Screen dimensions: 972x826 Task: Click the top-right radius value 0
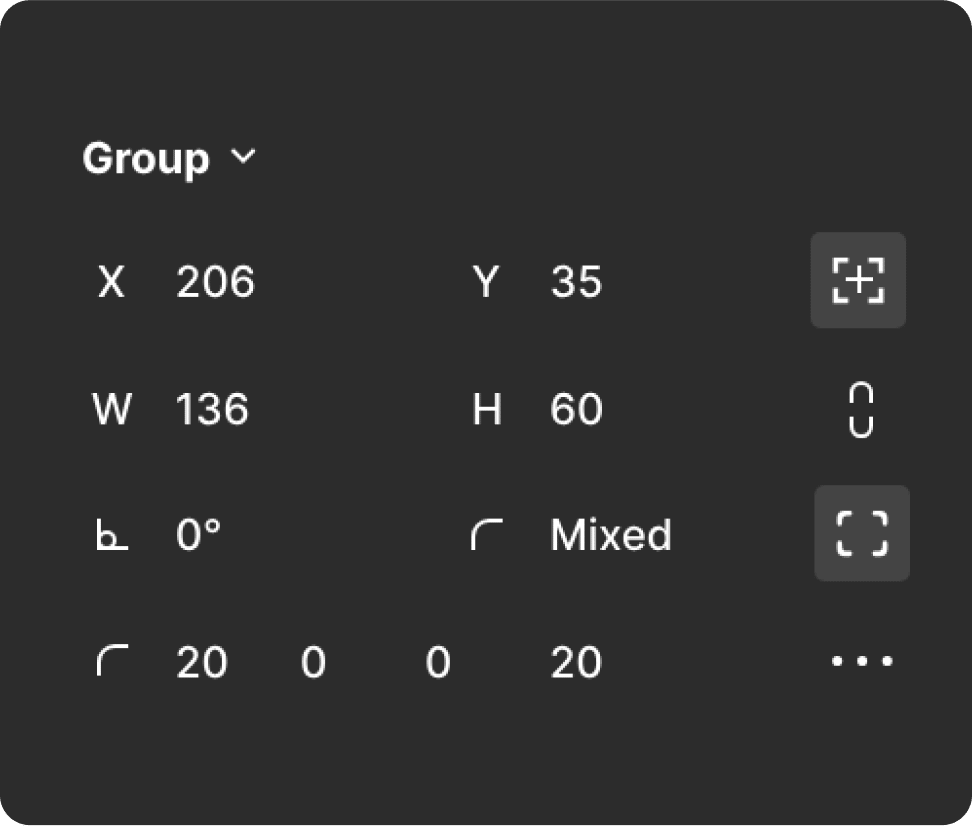click(313, 662)
